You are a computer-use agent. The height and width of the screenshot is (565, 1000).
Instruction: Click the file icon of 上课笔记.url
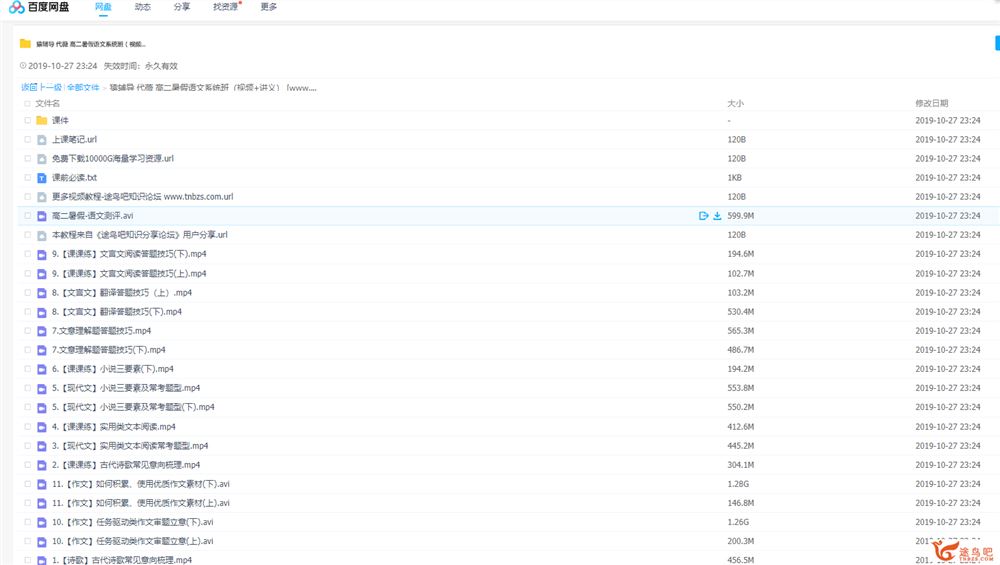click(x=41, y=140)
